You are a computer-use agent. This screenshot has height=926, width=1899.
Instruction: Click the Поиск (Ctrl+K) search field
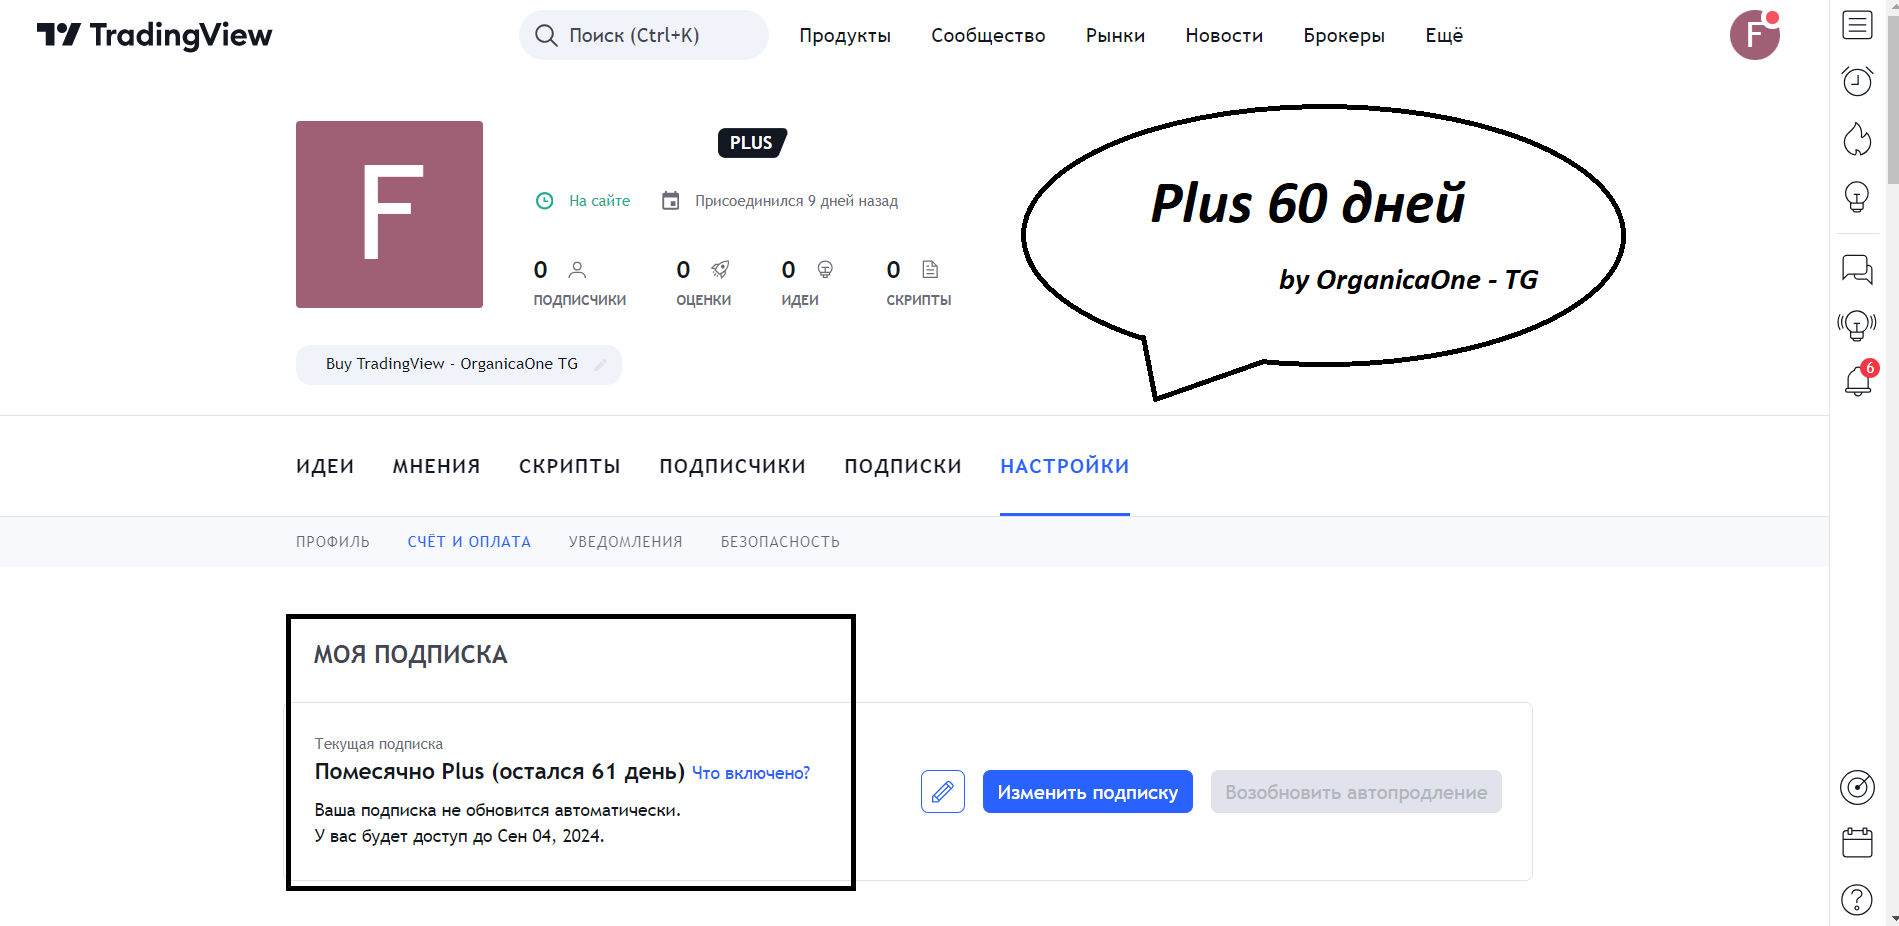[x=644, y=36]
